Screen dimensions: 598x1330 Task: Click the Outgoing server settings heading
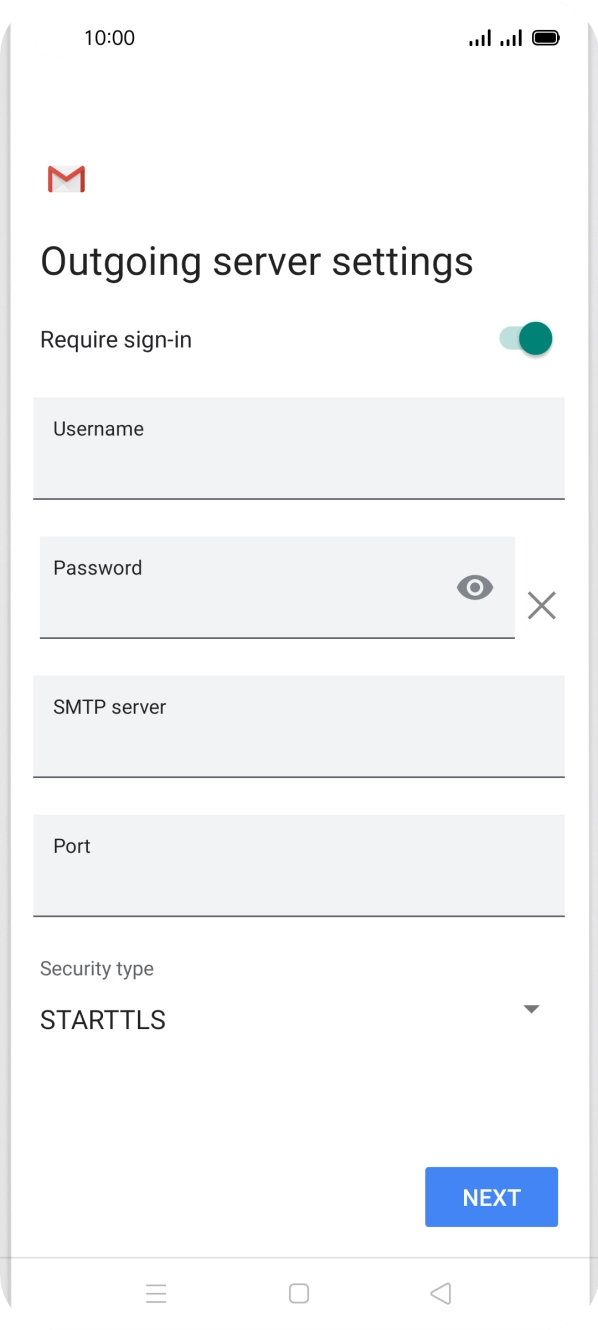pyautogui.click(x=257, y=262)
